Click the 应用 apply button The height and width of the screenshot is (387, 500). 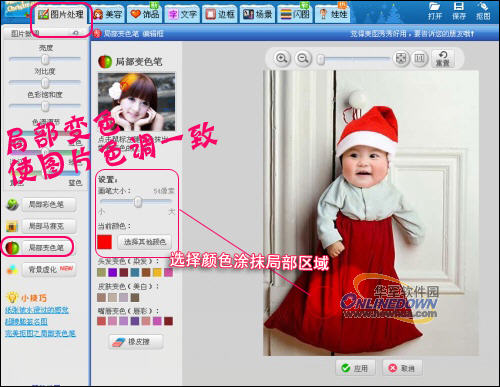[x=355, y=368]
